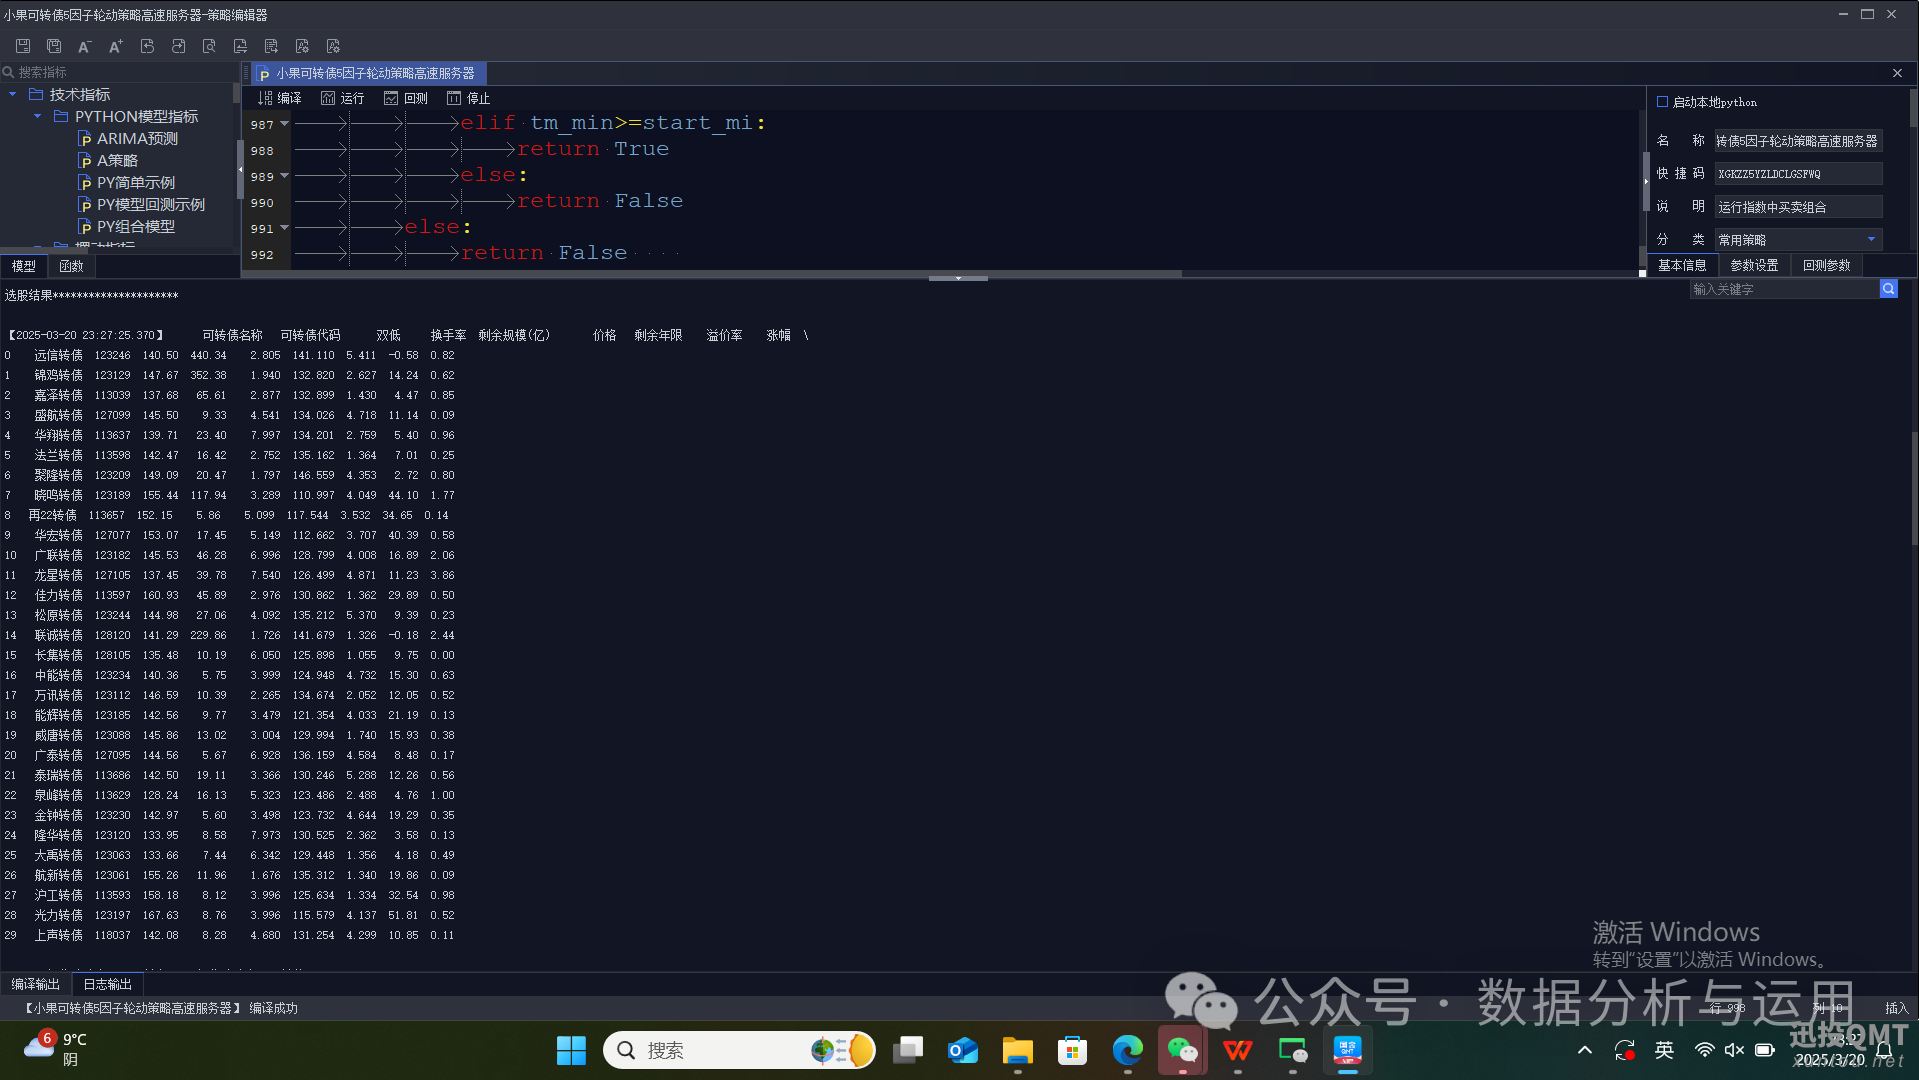Viewport: 1919px width, 1080px height.
Task: Click the replace document icon
Action: click(x=240, y=46)
